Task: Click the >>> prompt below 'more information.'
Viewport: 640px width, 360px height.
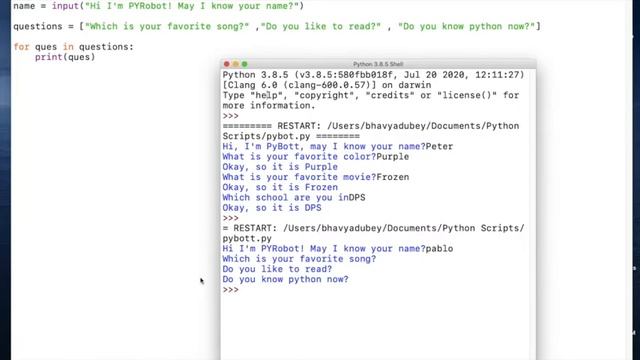Action: [231, 116]
